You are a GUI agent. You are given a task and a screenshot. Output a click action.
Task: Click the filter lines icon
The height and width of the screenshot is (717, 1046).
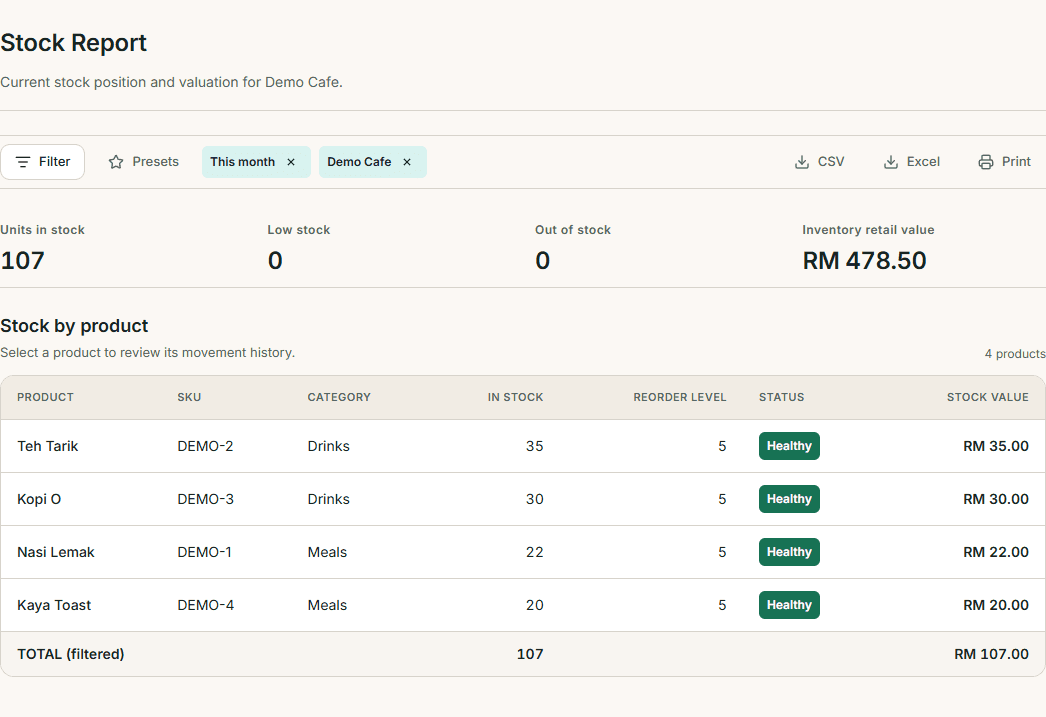tap(23, 162)
